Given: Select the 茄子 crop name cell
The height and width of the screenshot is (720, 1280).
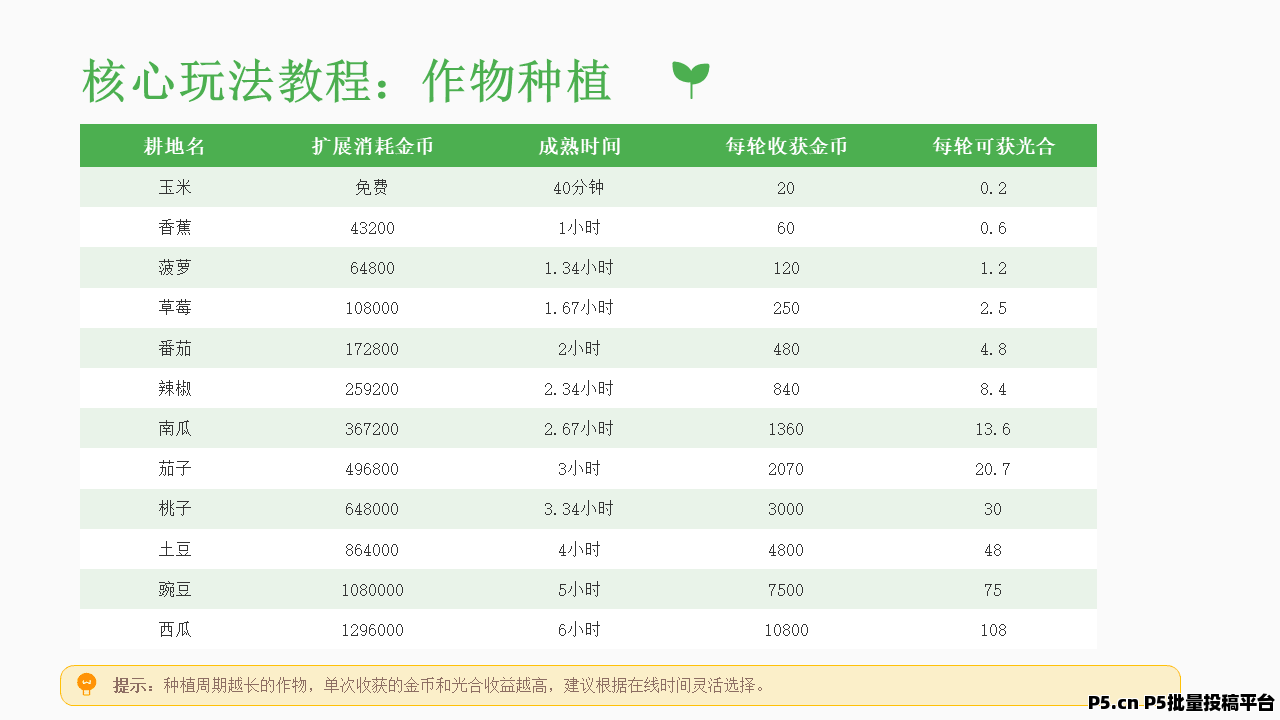Looking at the screenshot, I should click(175, 469).
